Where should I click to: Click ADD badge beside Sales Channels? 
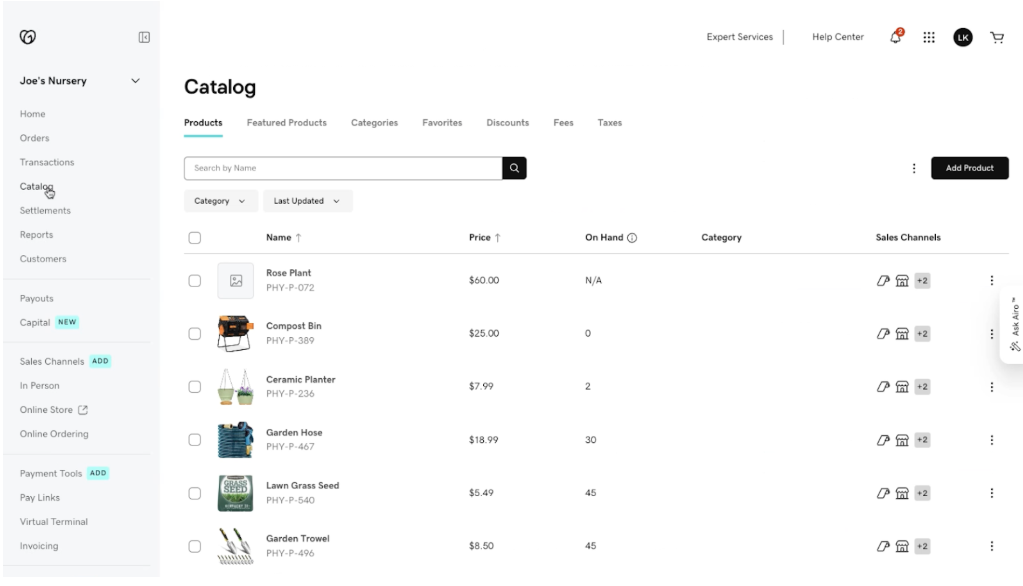pyautogui.click(x=100, y=361)
